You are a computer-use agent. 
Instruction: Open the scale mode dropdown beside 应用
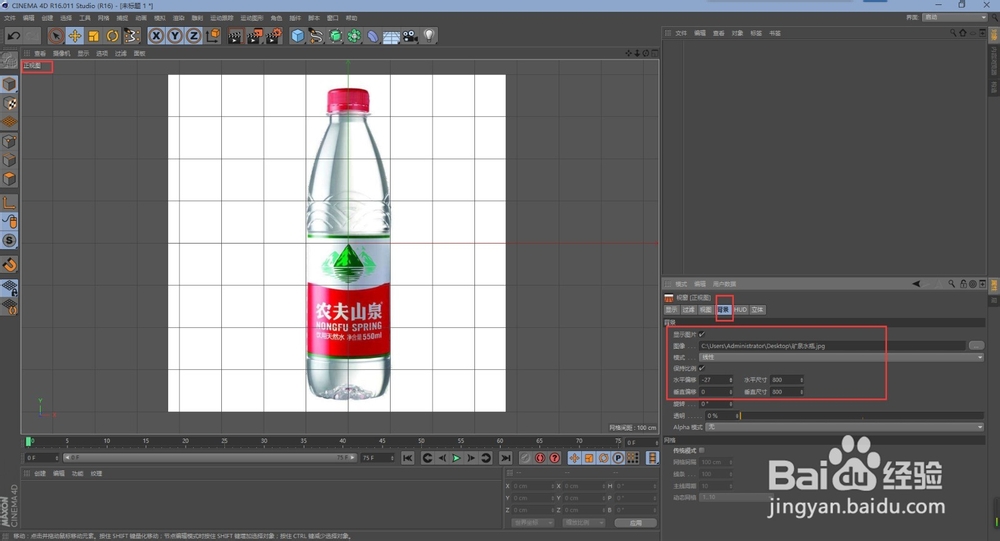[584, 522]
